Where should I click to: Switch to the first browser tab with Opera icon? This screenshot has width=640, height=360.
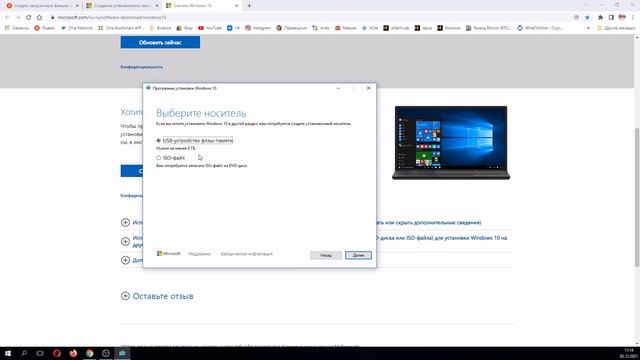tap(41, 6)
